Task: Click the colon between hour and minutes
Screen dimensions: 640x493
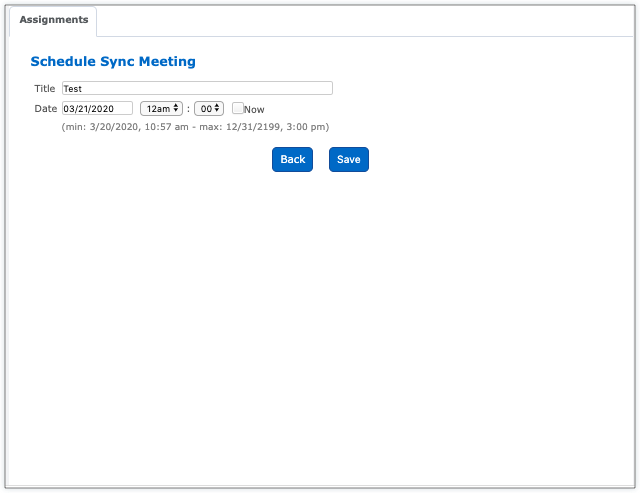Action: (x=188, y=109)
